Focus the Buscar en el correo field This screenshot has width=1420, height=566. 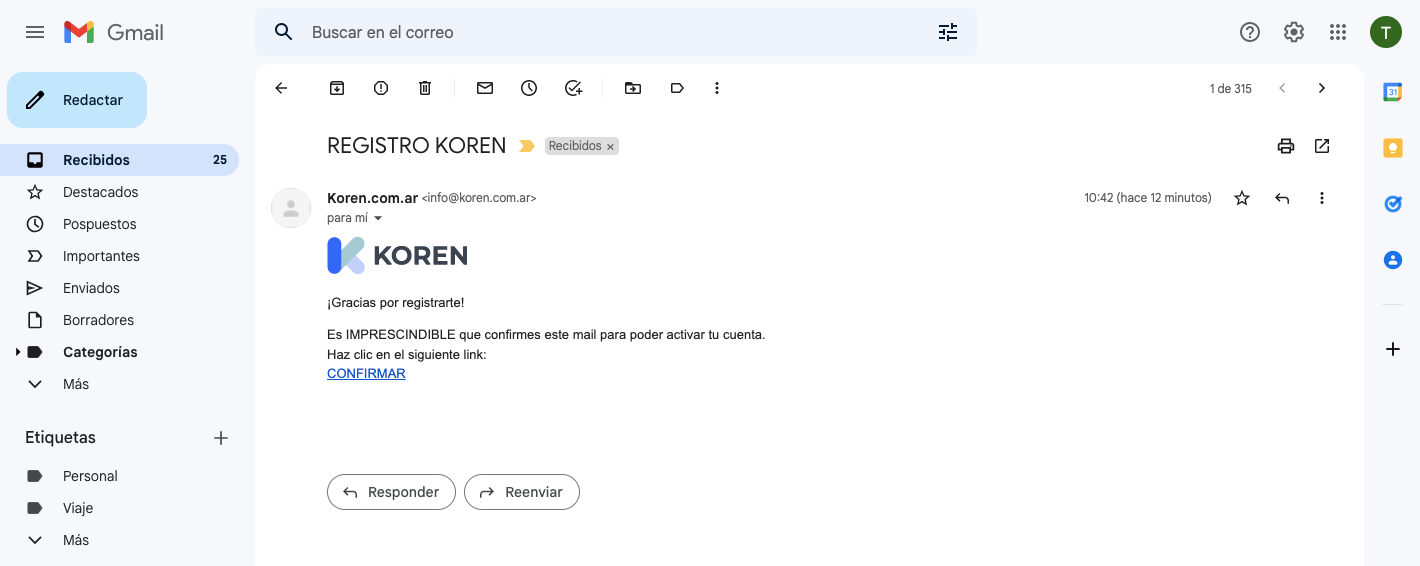point(615,32)
